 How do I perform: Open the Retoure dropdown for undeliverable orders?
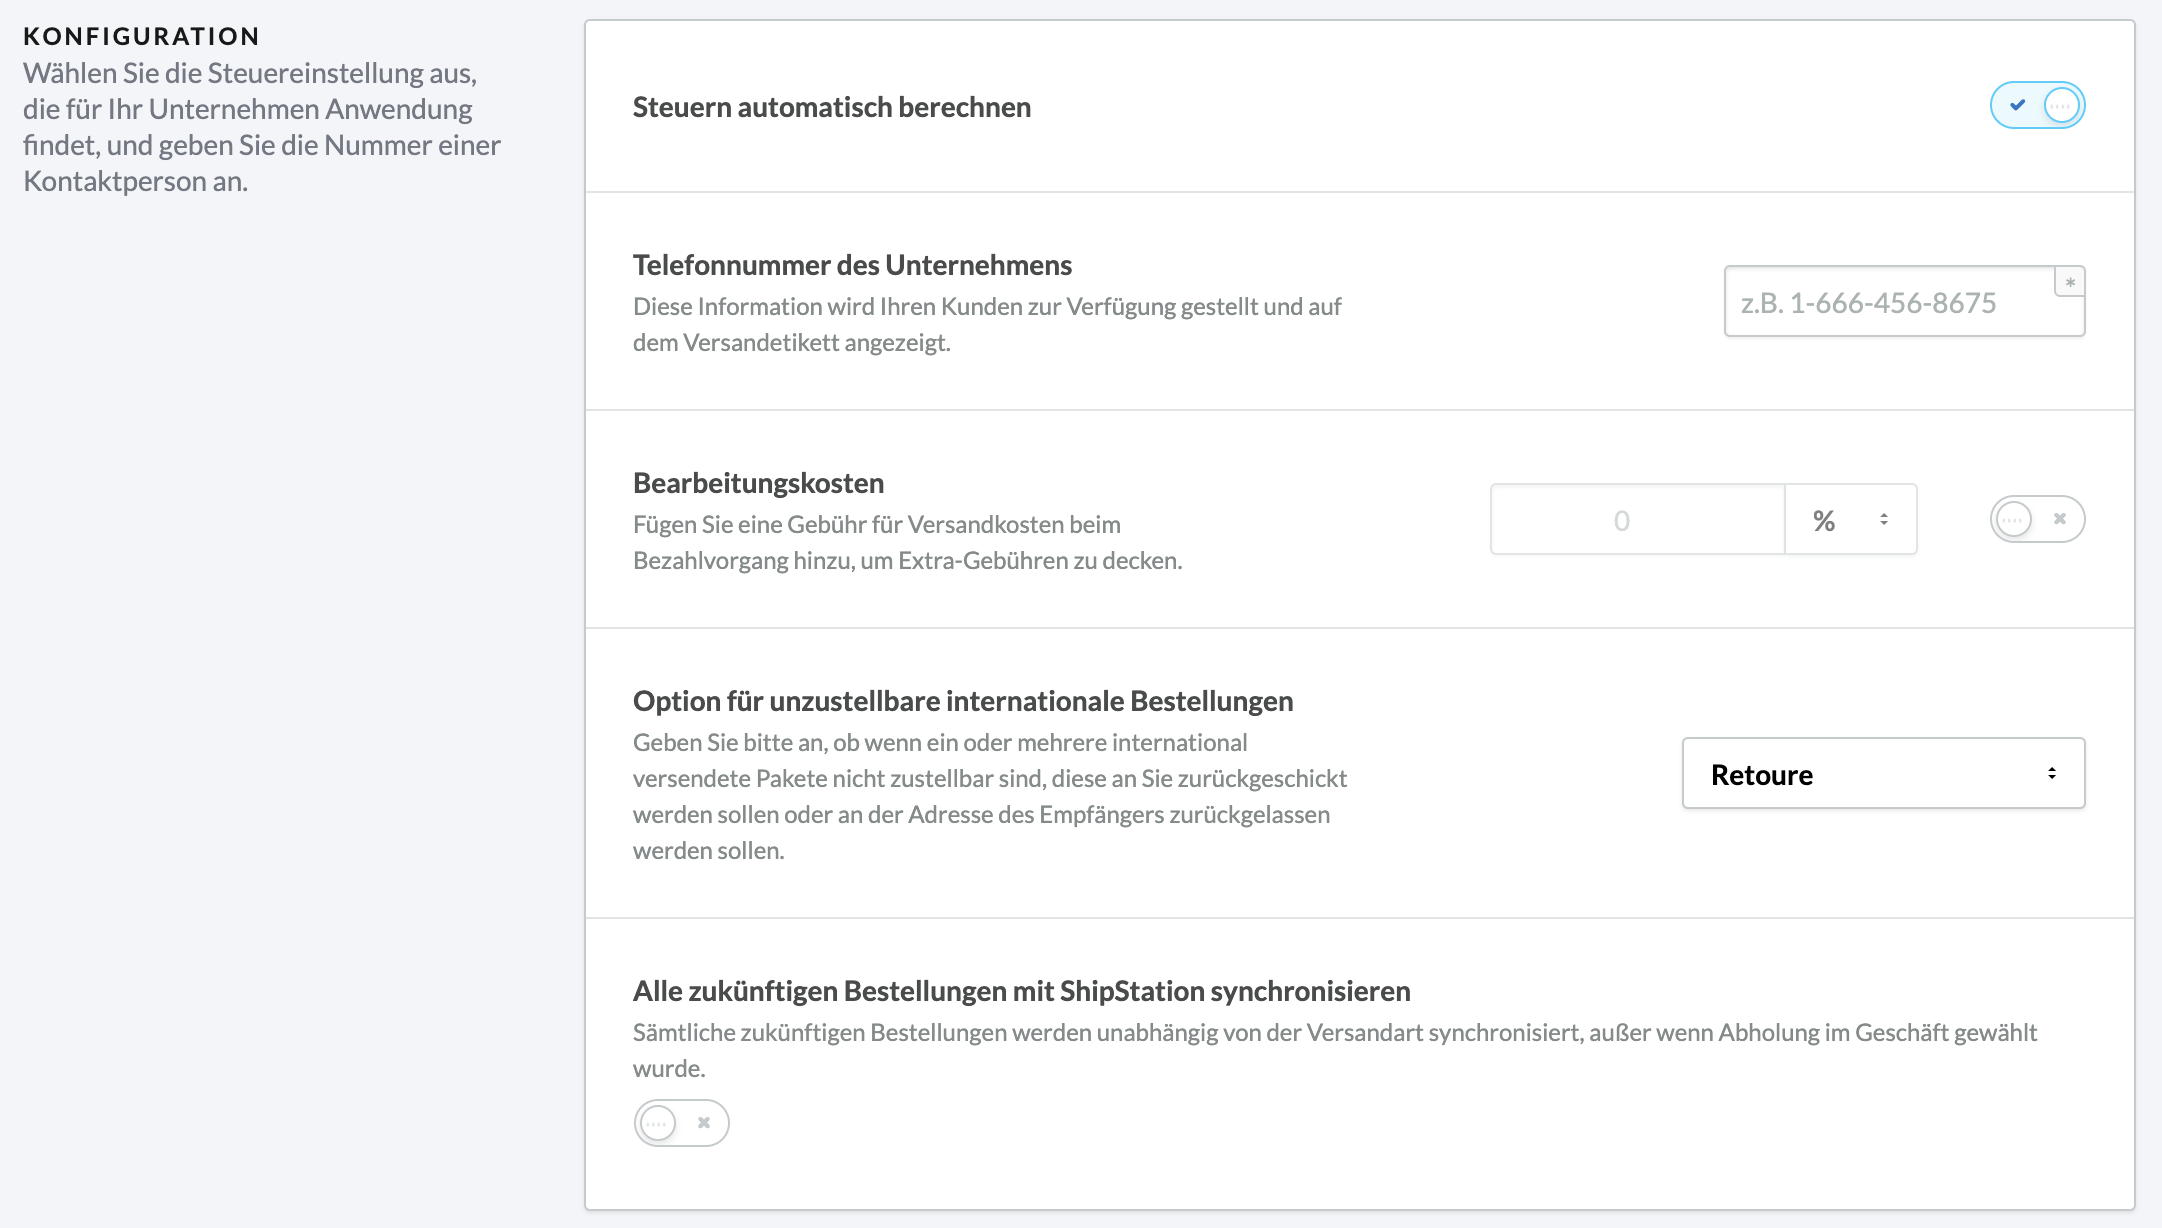point(1883,773)
